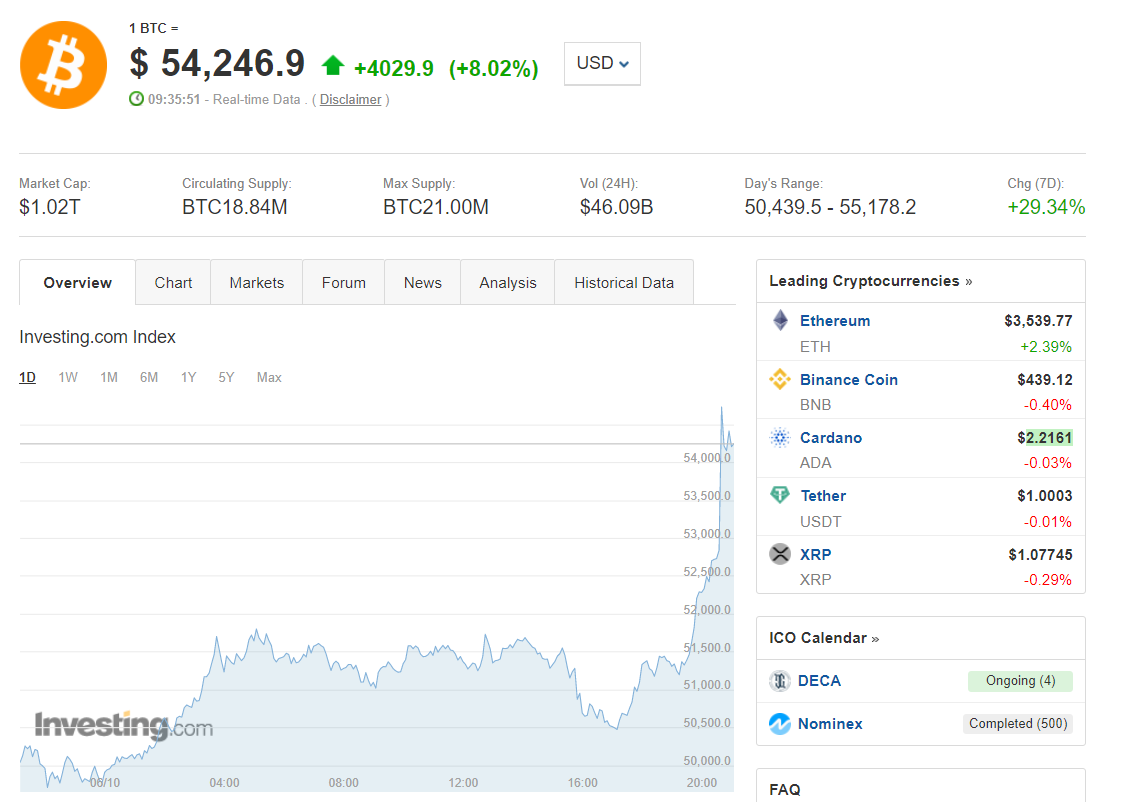
Task: Click the price spike on the chart
Action: tap(722, 410)
